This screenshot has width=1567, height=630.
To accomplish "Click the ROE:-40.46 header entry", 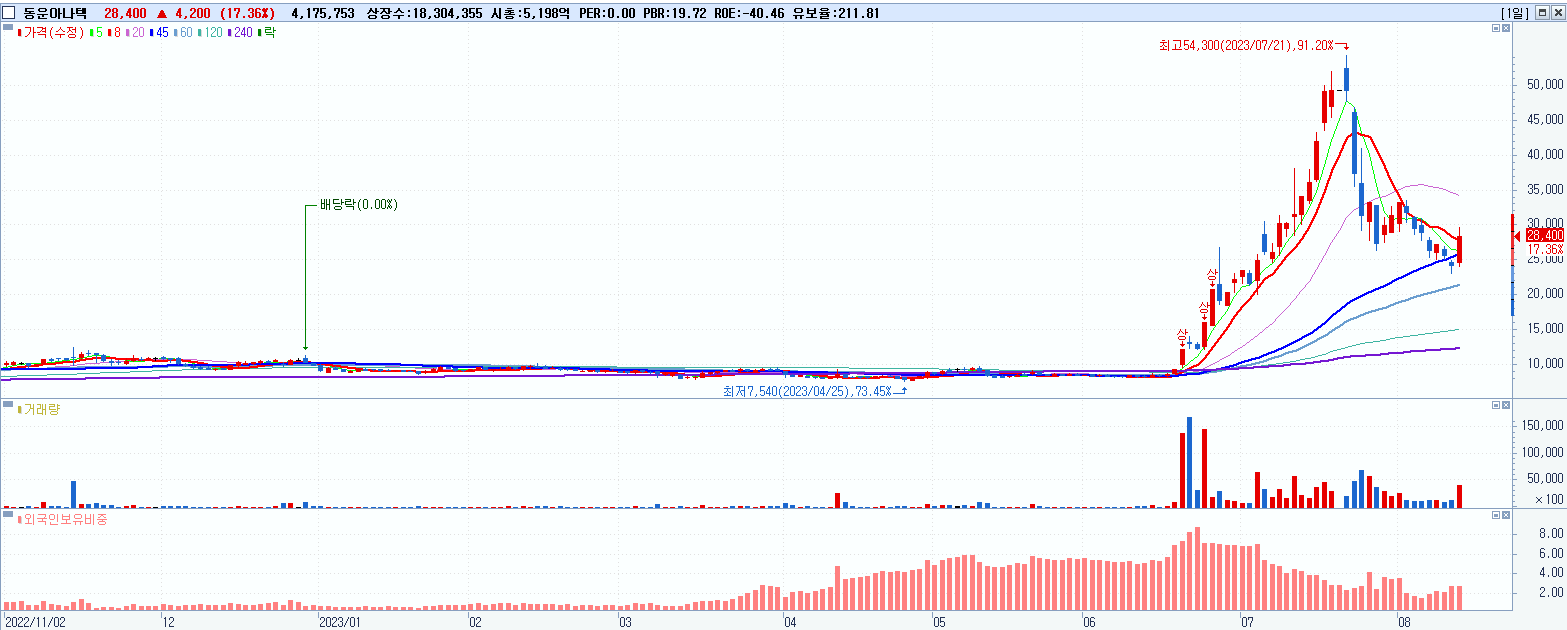I will pyautogui.click(x=749, y=13).
